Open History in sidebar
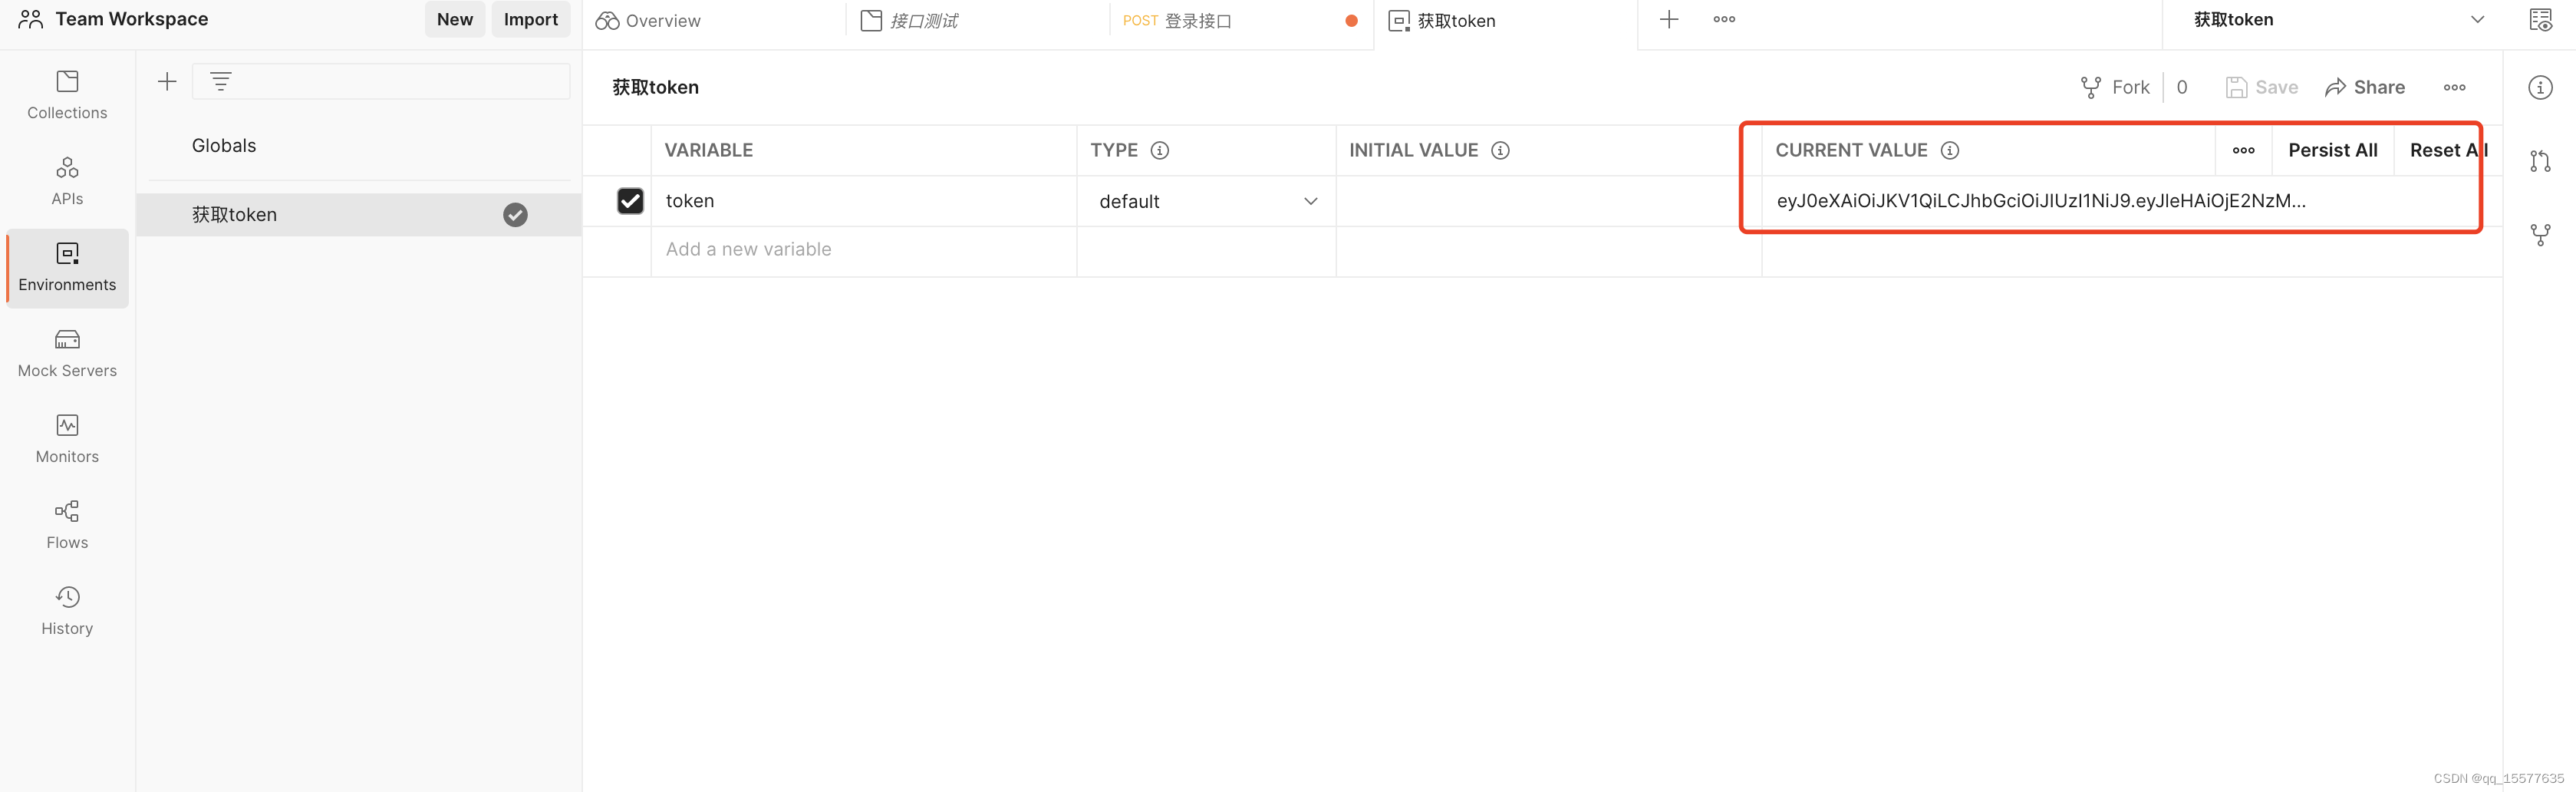The image size is (2576, 792). click(x=67, y=612)
